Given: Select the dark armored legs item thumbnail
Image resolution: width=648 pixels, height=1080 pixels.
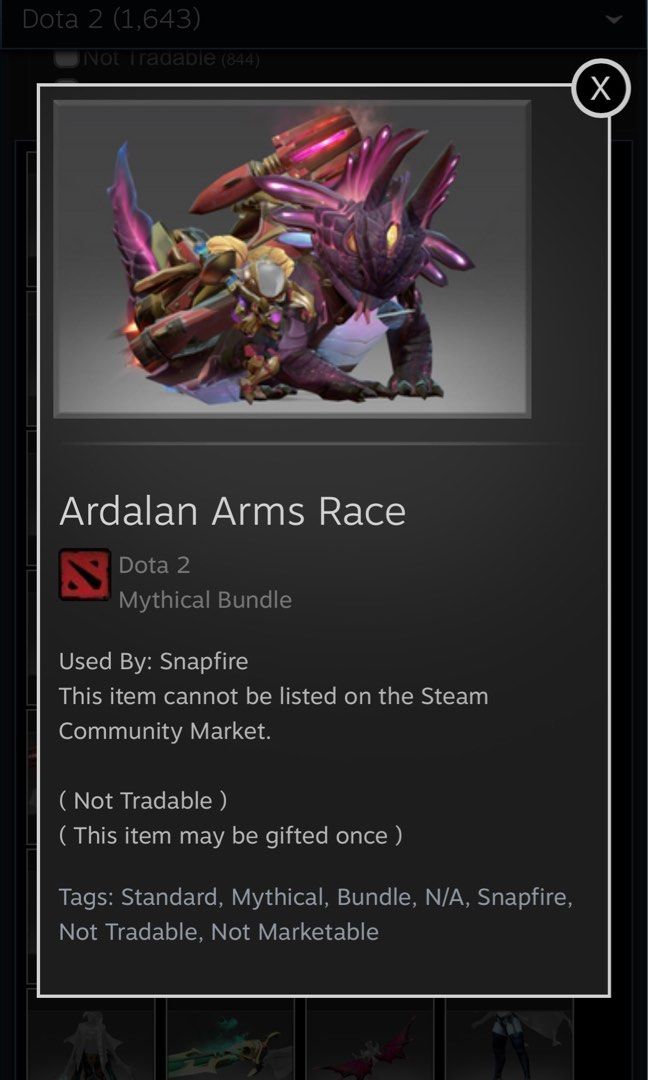Looking at the screenshot, I should (509, 1039).
